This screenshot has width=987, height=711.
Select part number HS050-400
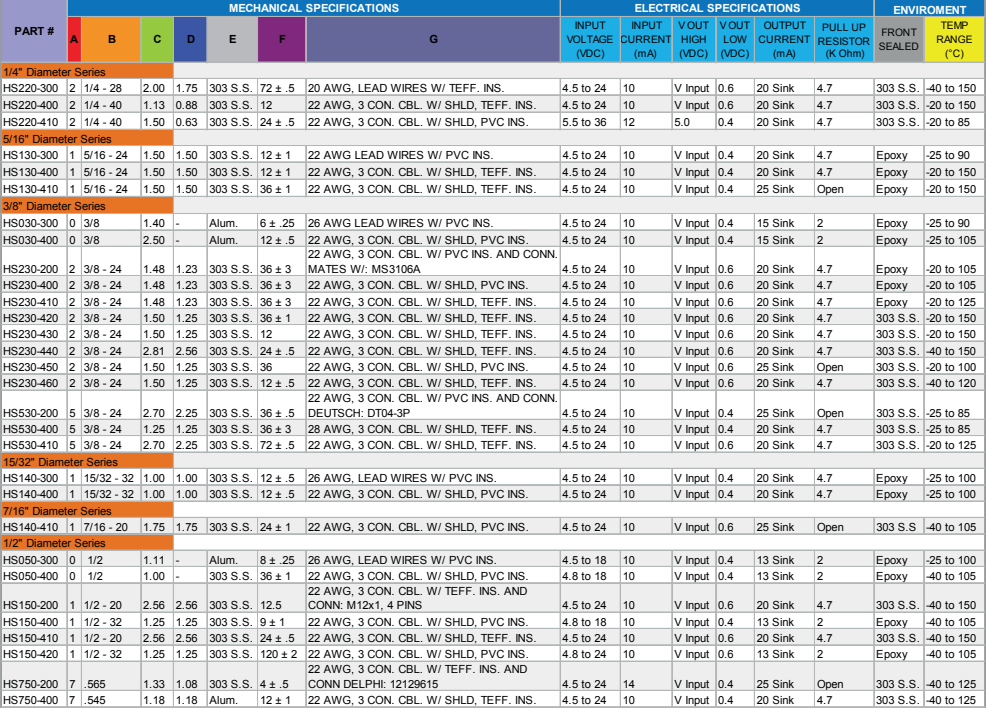point(31,576)
